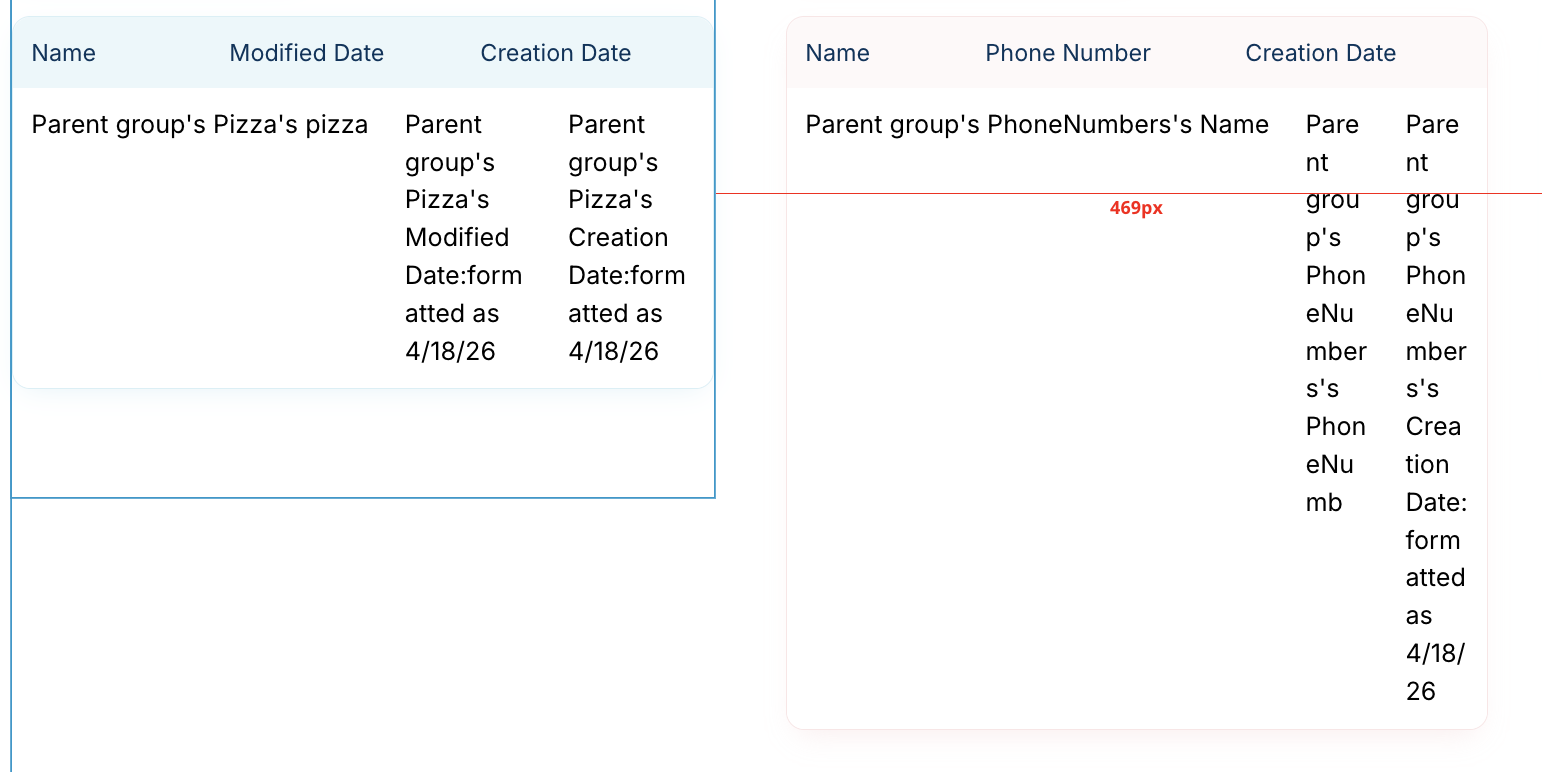The image size is (1542, 772).
Task: Click the Phone Number column header
Action: coord(1067,53)
